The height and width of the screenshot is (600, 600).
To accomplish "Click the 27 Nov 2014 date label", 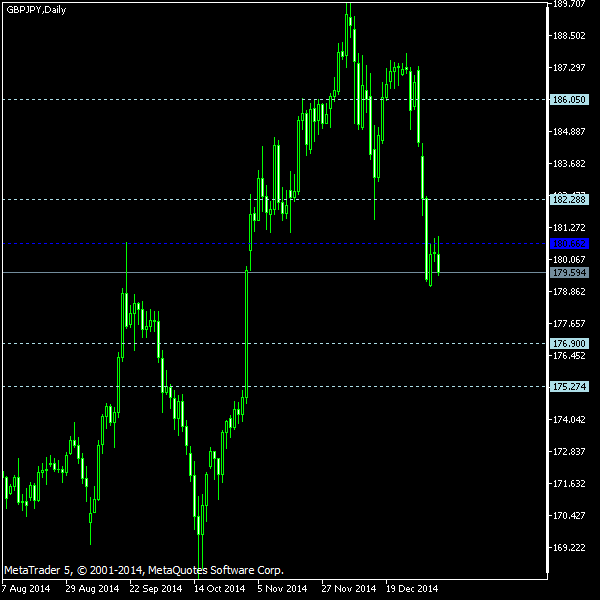I will pos(349,589).
